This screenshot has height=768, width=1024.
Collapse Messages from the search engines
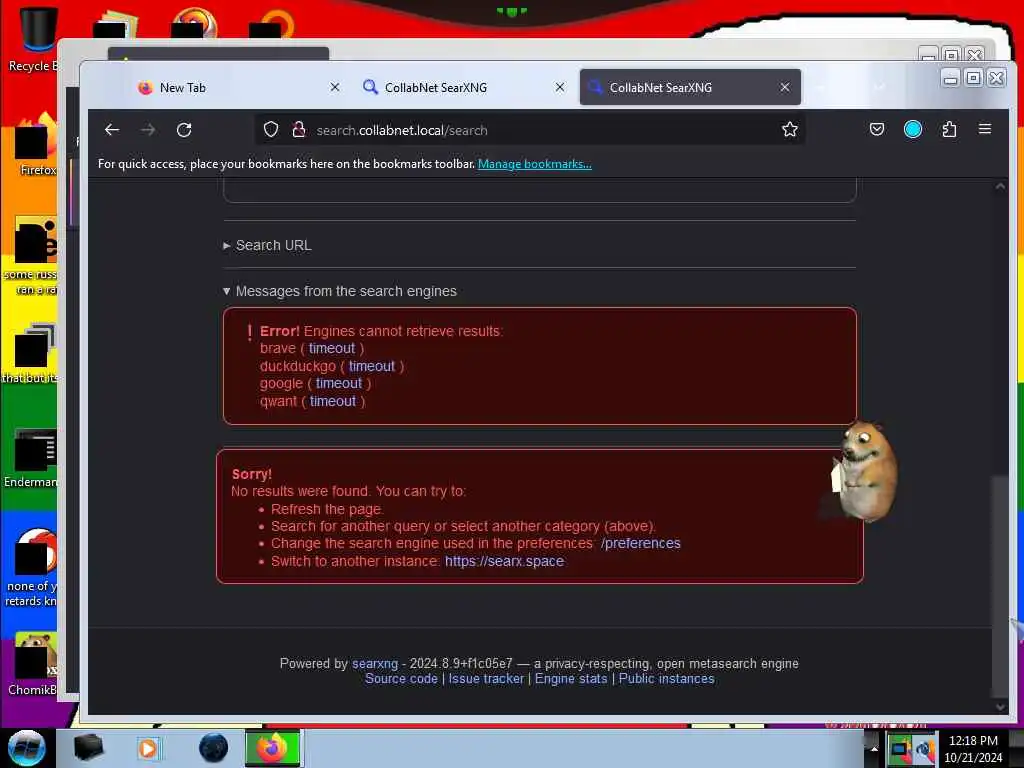(x=340, y=291)
